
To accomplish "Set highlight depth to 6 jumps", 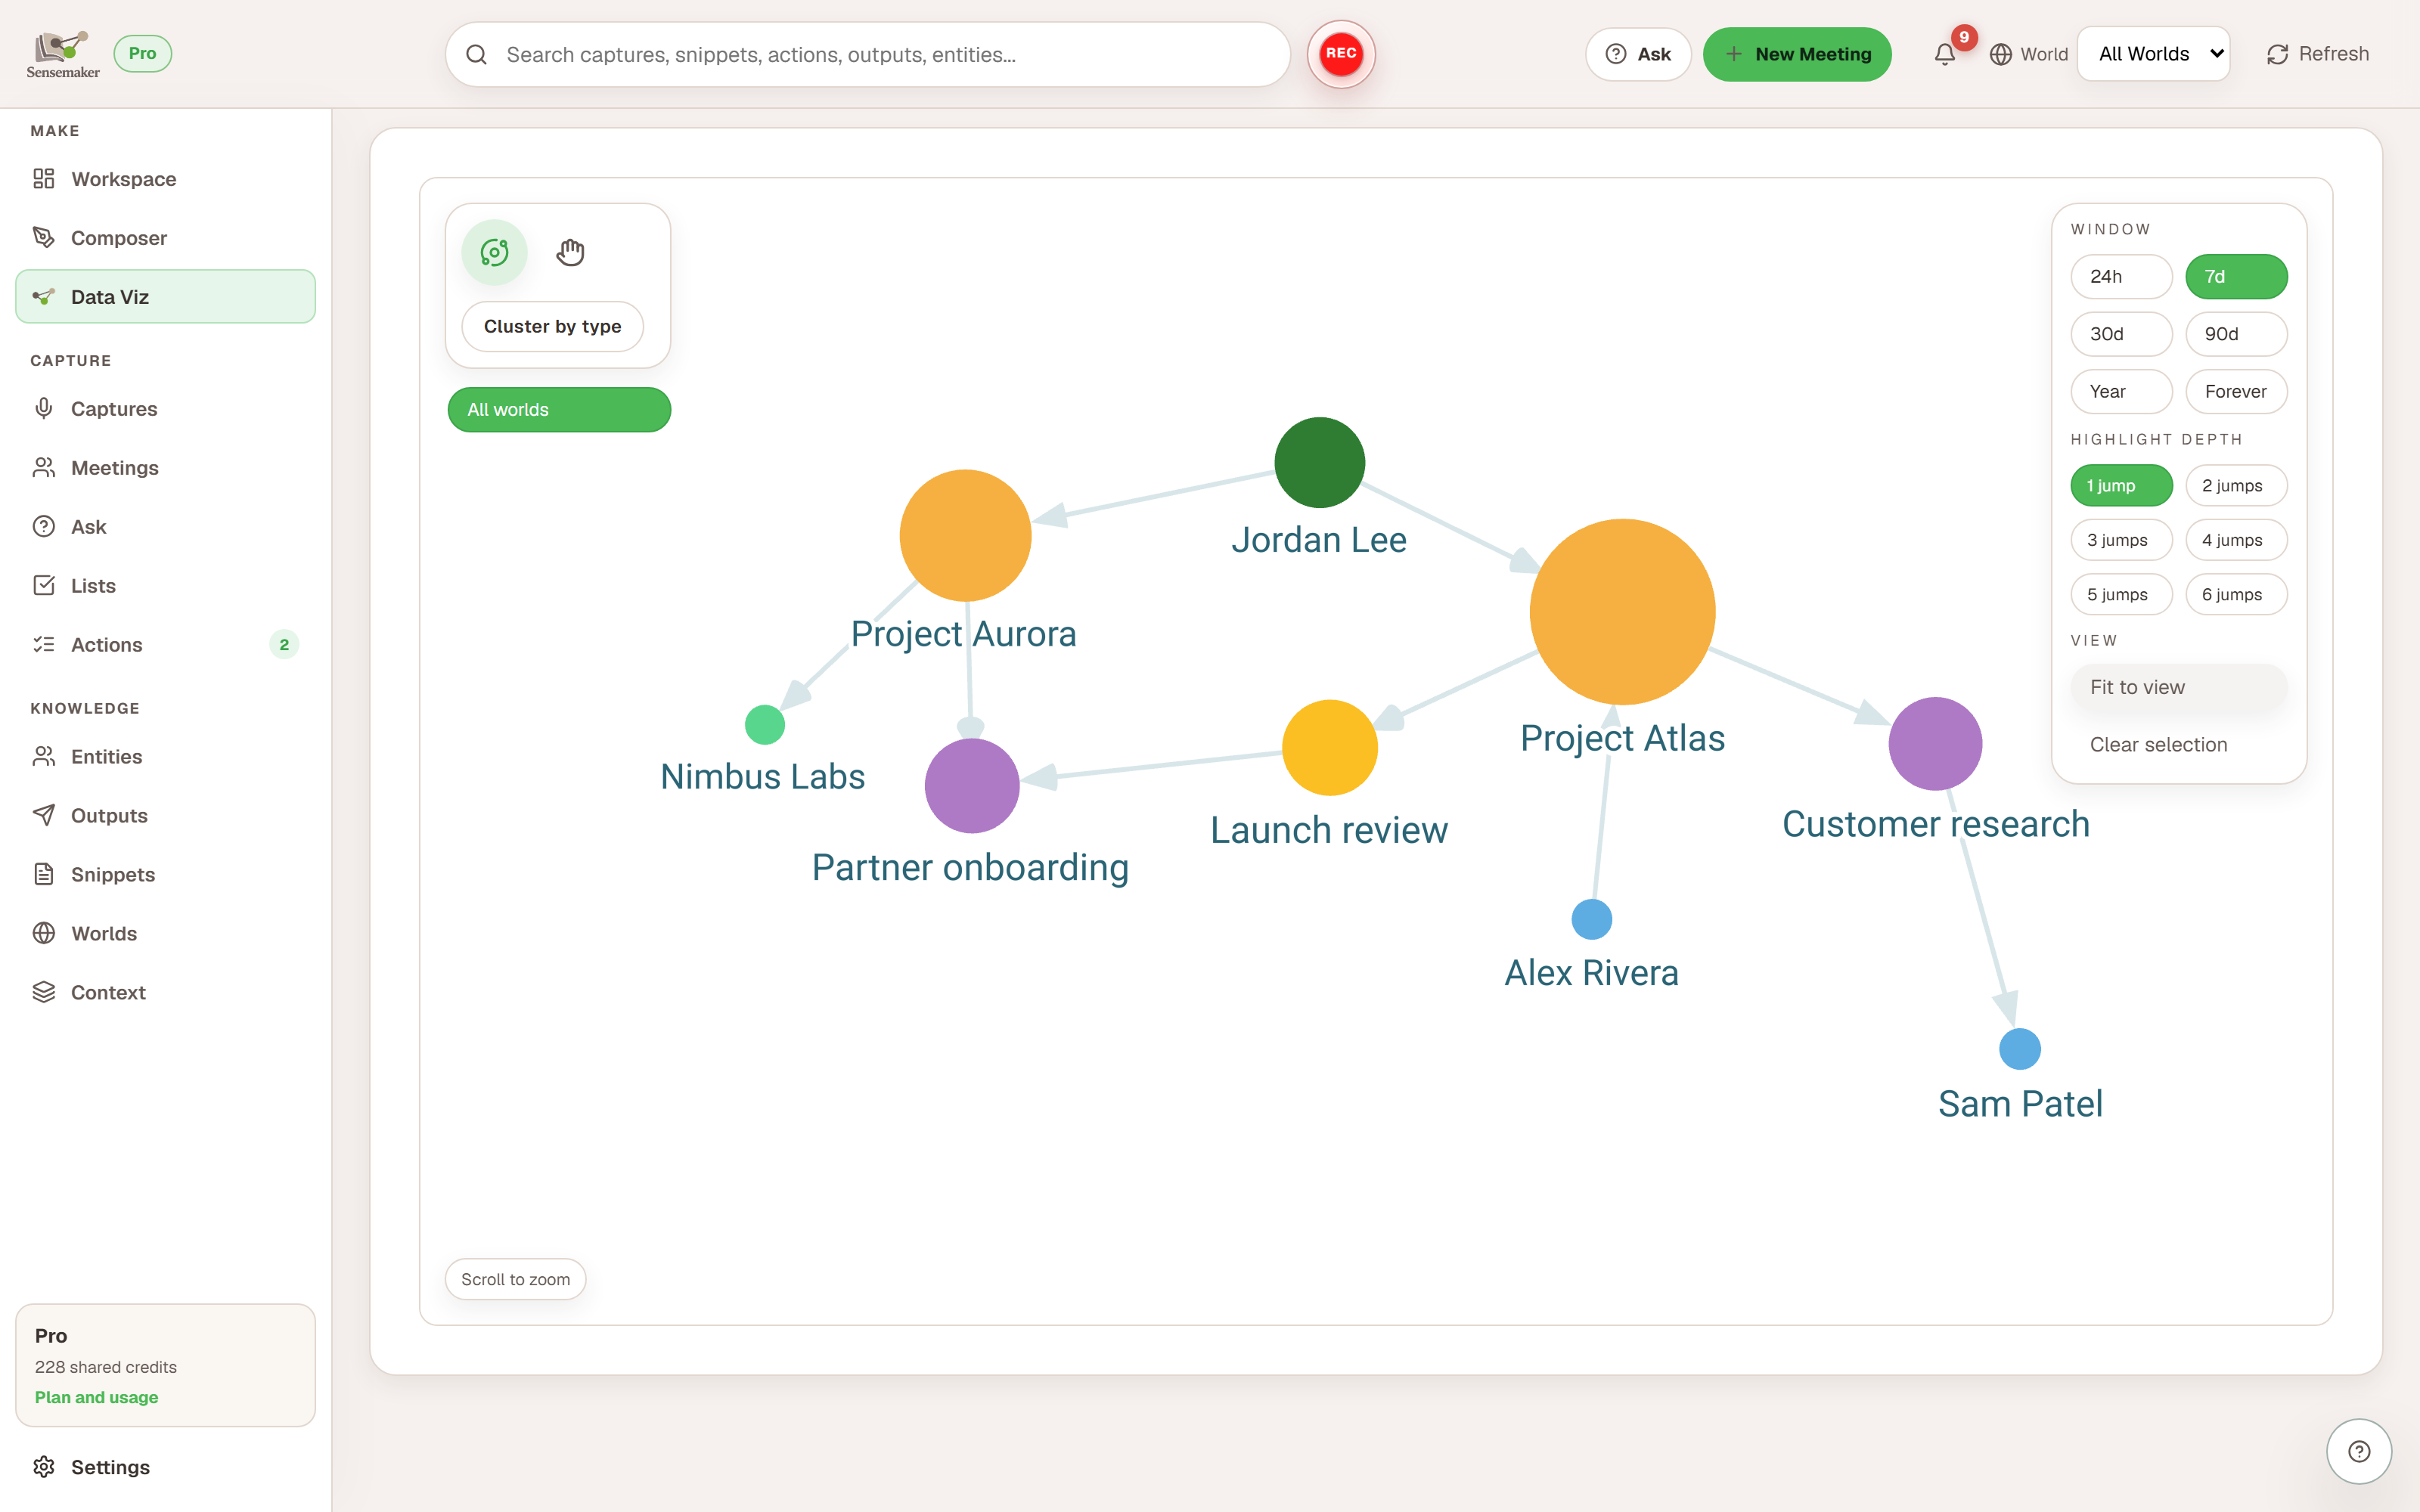I will tap(2236, 595).
